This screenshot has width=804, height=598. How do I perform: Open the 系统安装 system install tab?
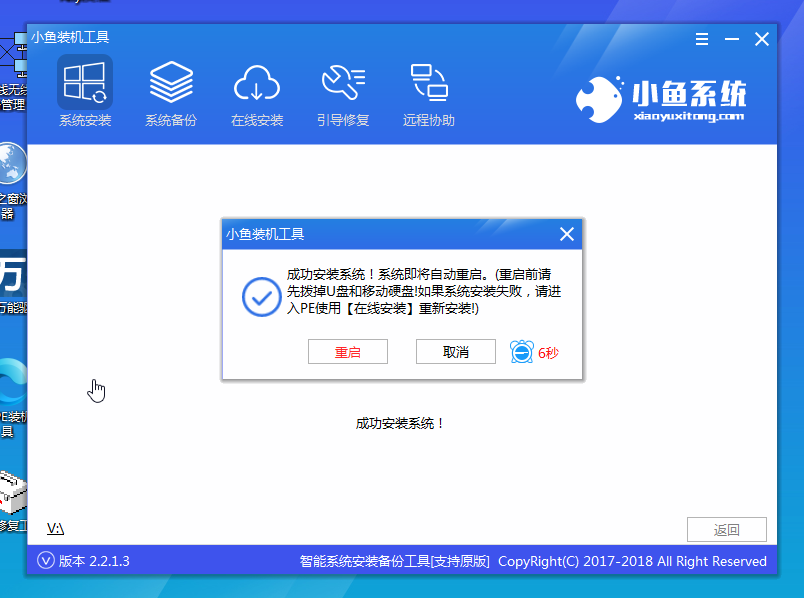click(x=85, y=92)
